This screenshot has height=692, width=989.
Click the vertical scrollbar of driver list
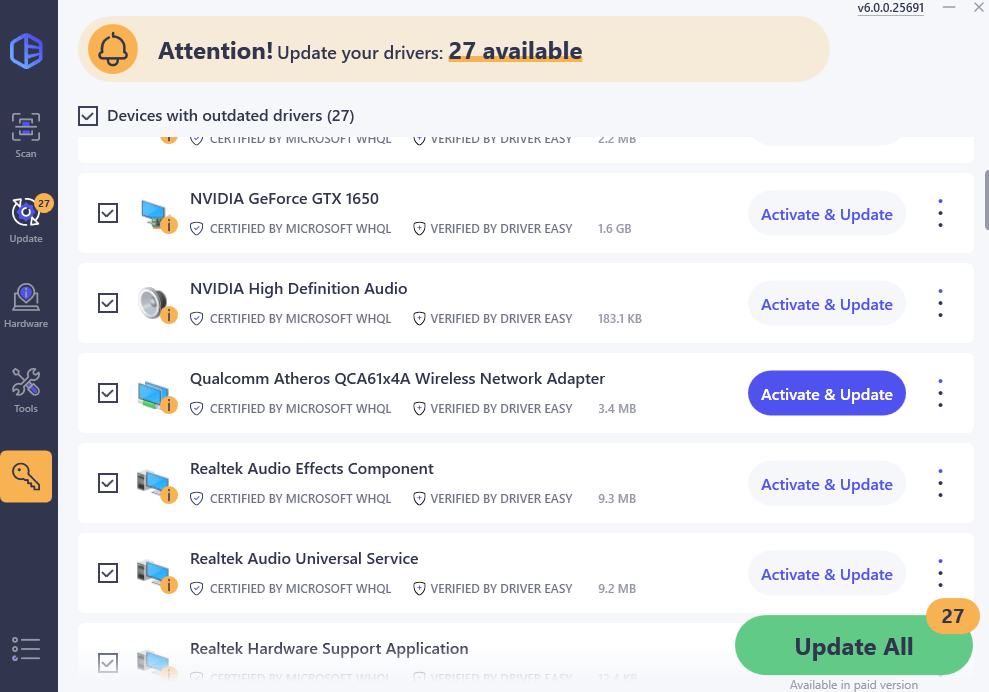[985, 200]
